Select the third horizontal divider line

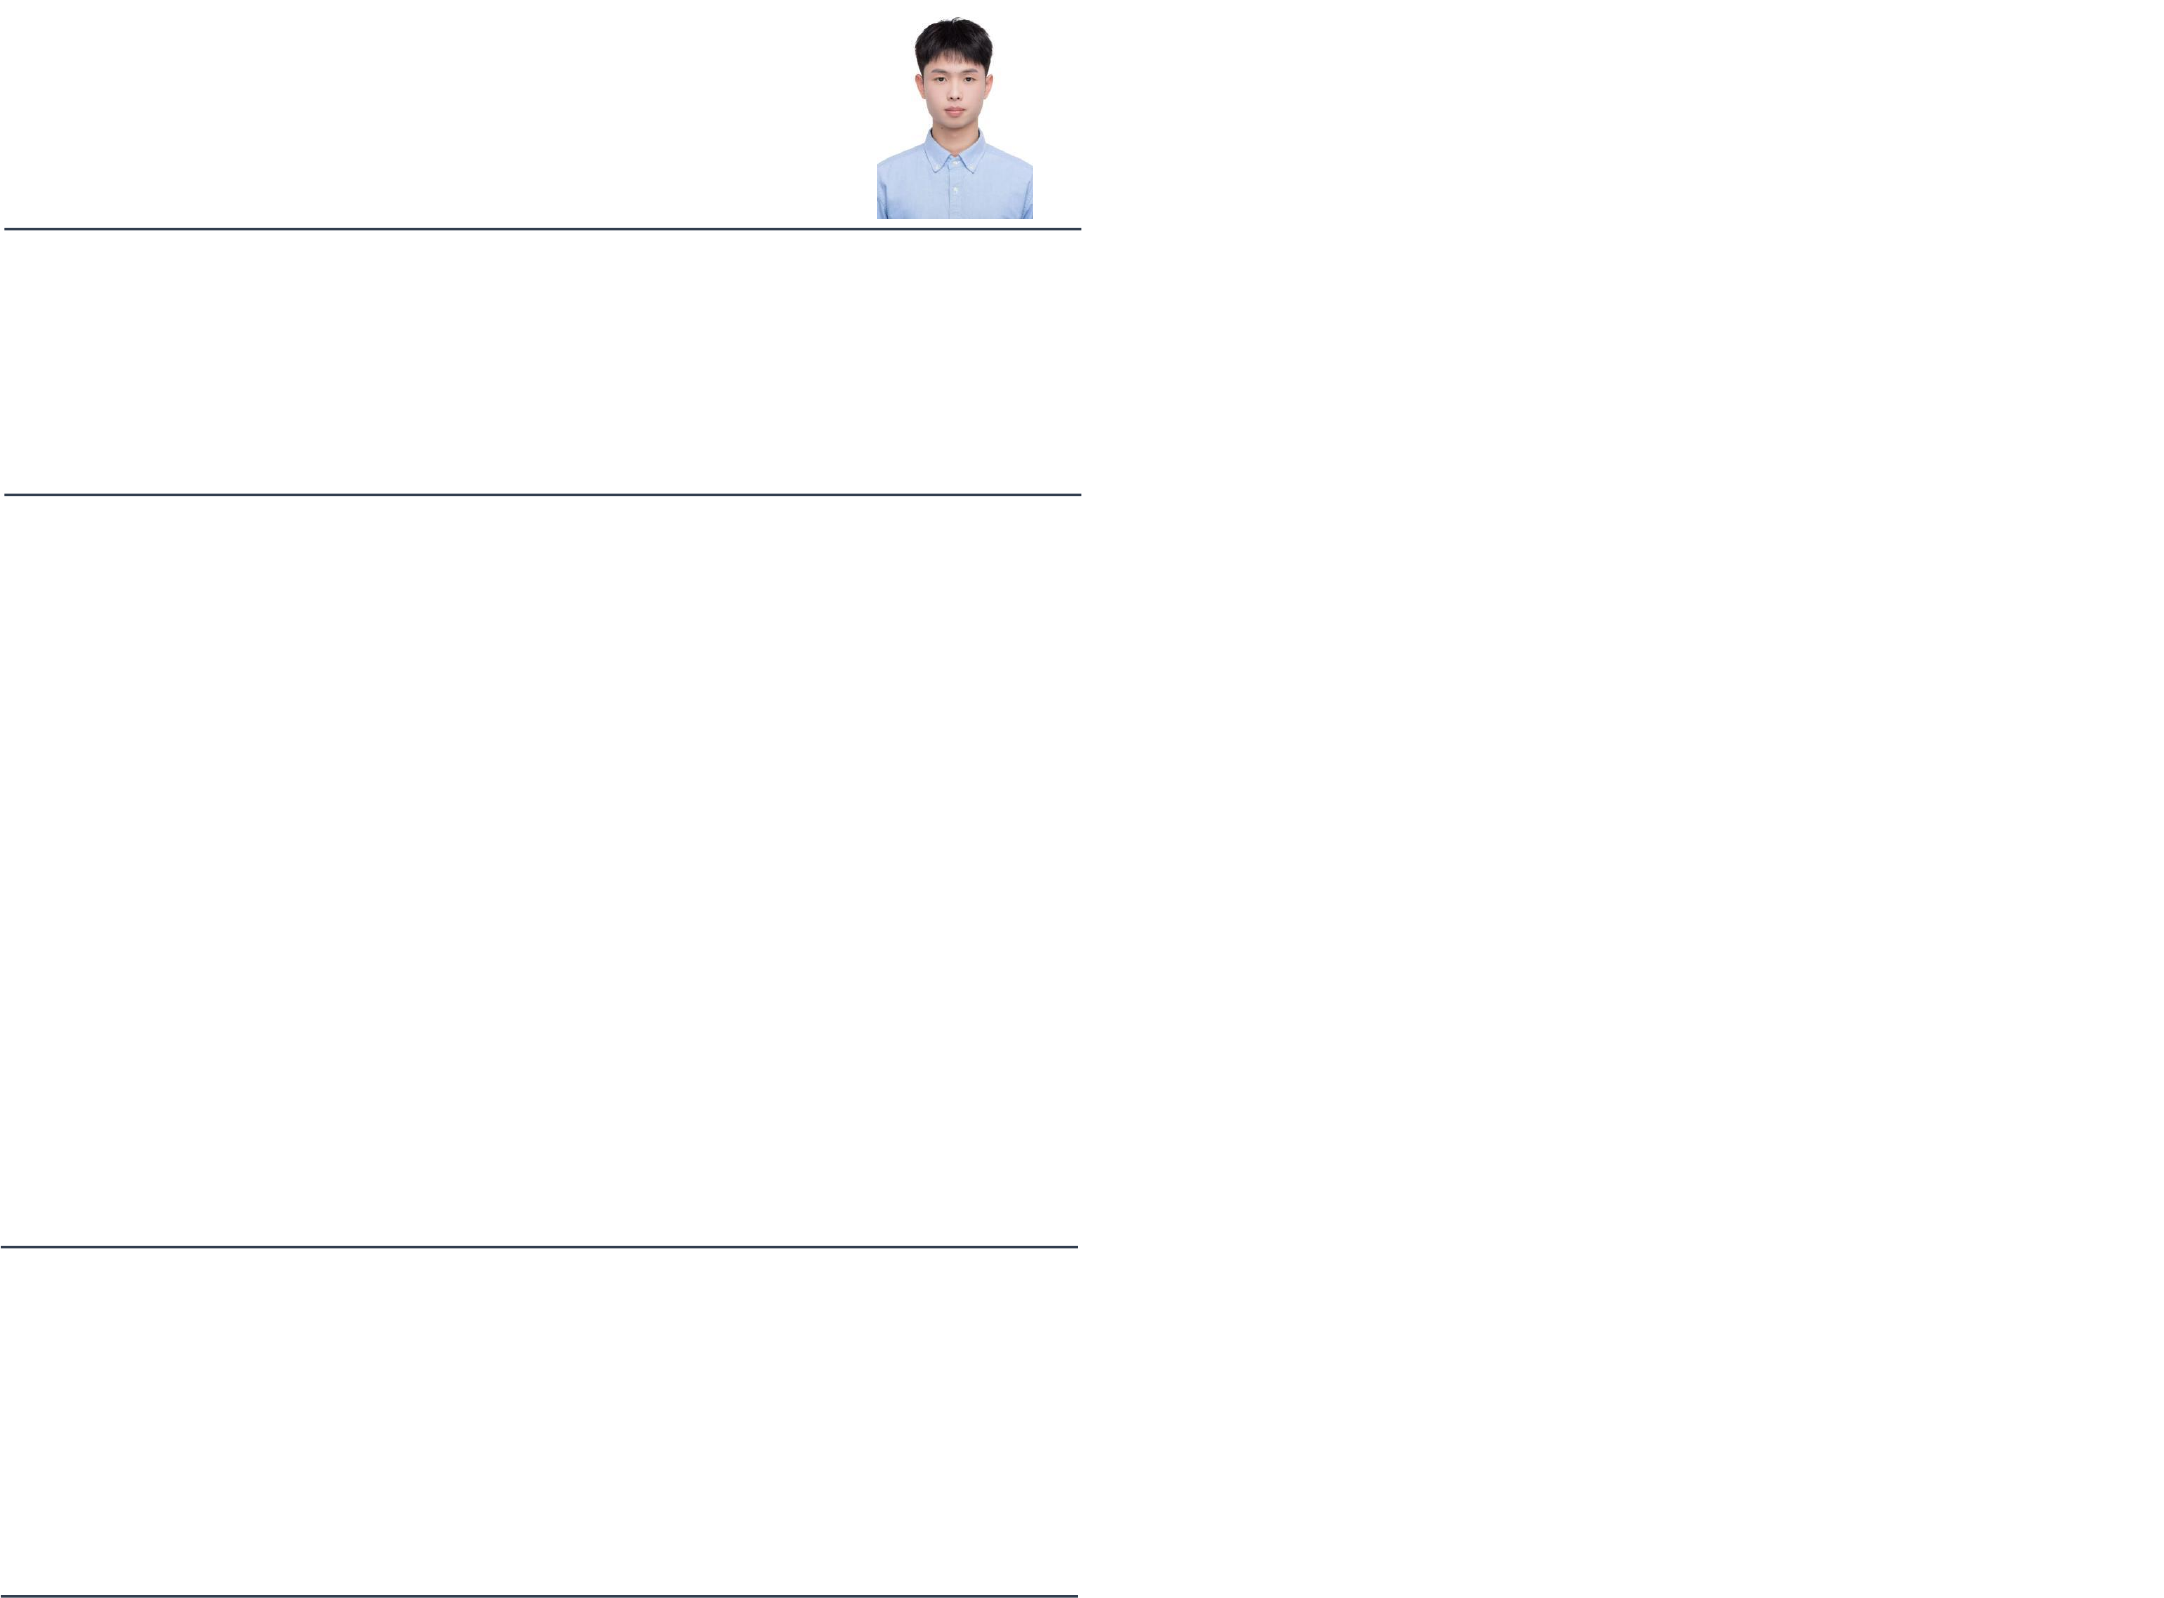coord(539,1247)
